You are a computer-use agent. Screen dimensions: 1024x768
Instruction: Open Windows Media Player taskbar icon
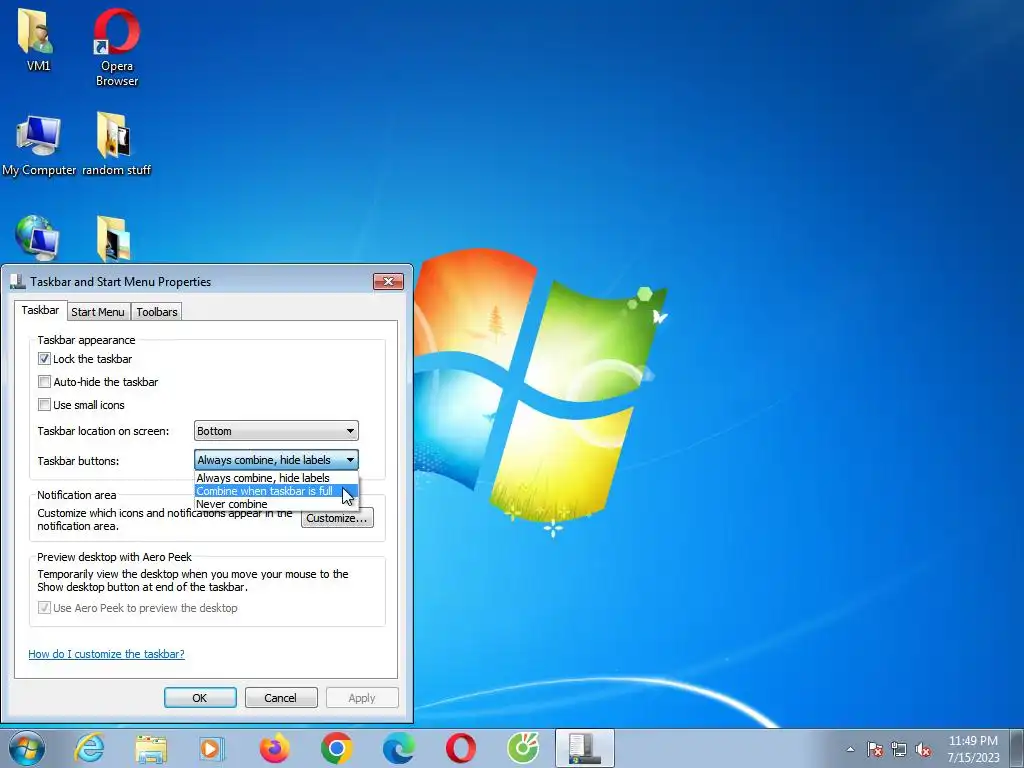coord(212,748)
